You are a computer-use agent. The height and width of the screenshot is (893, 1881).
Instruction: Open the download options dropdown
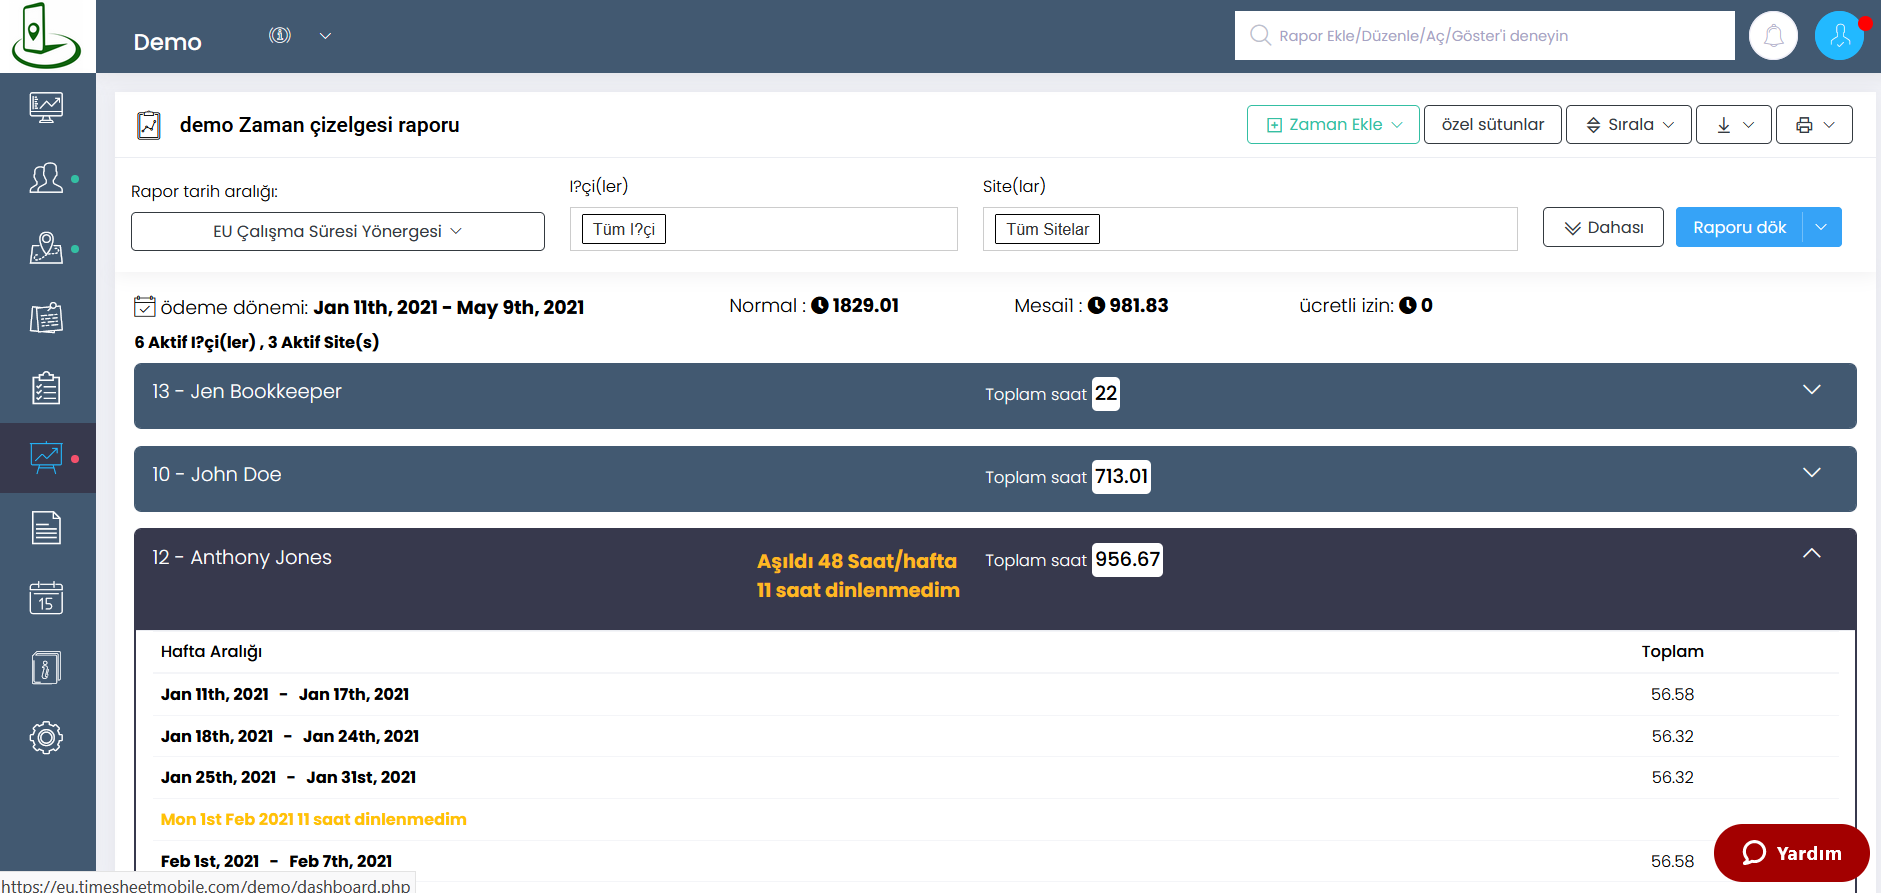click(1733, 125)
